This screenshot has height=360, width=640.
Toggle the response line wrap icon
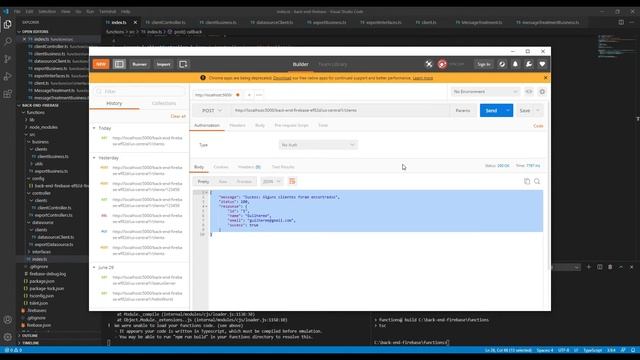coord(292,182)
